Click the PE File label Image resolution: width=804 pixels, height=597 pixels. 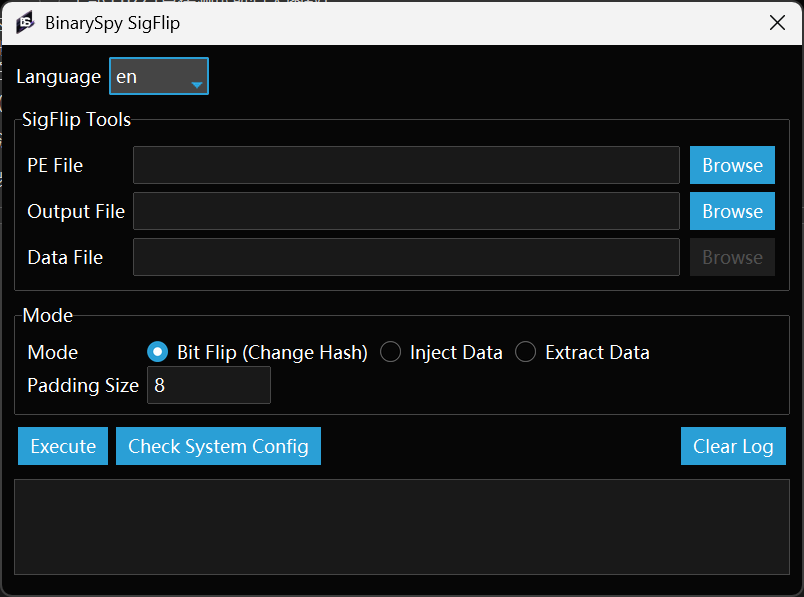coord(55,165)
